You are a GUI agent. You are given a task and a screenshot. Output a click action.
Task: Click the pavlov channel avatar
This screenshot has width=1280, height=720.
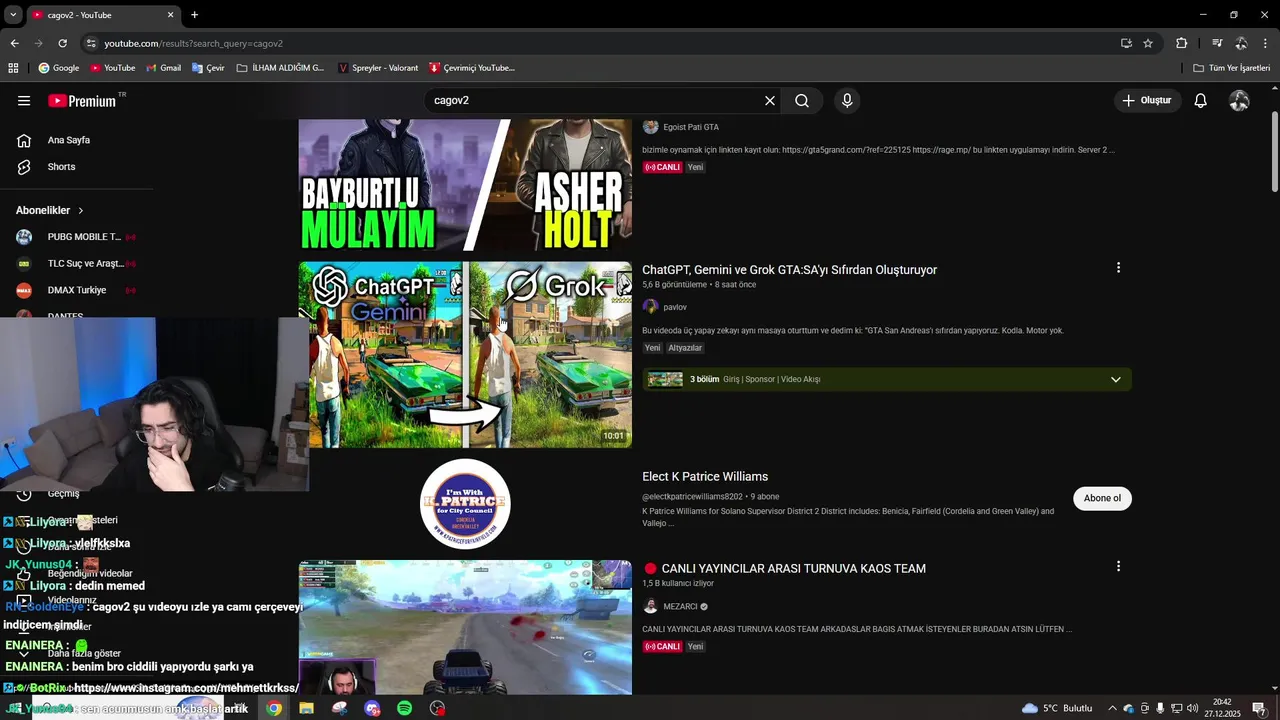click(x=650, y=307)
